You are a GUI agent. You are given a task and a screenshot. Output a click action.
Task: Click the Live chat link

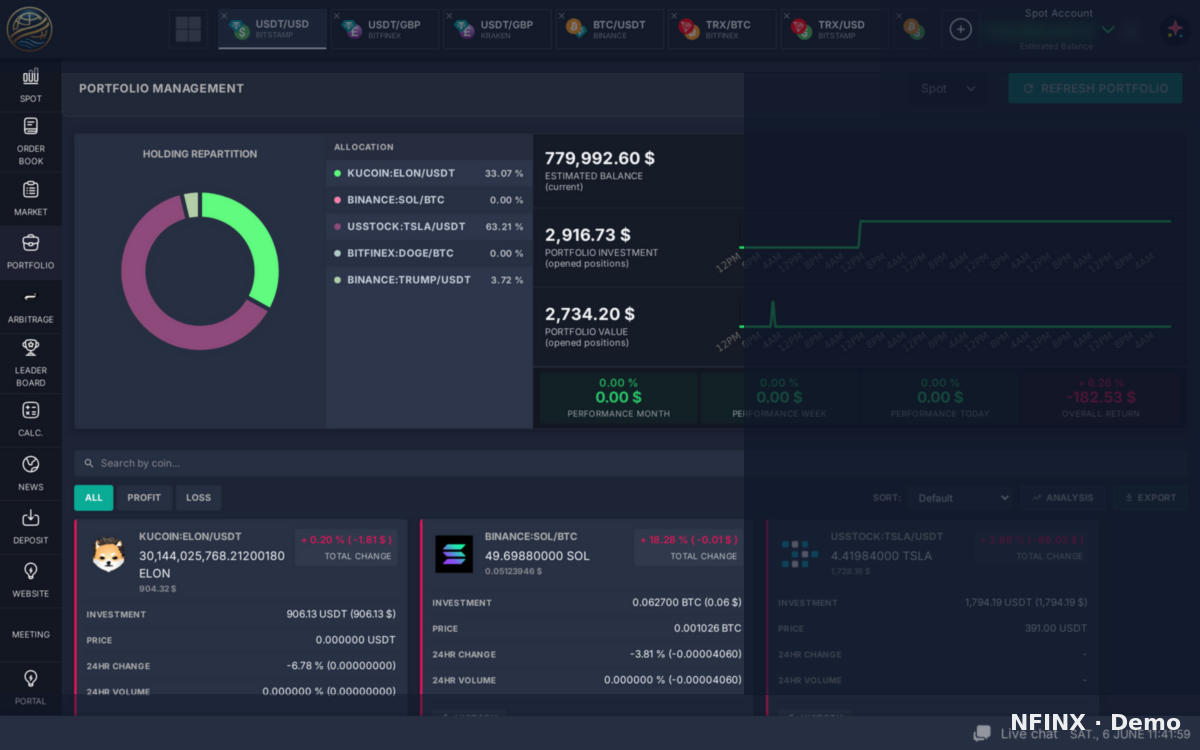coord(1028,733)
